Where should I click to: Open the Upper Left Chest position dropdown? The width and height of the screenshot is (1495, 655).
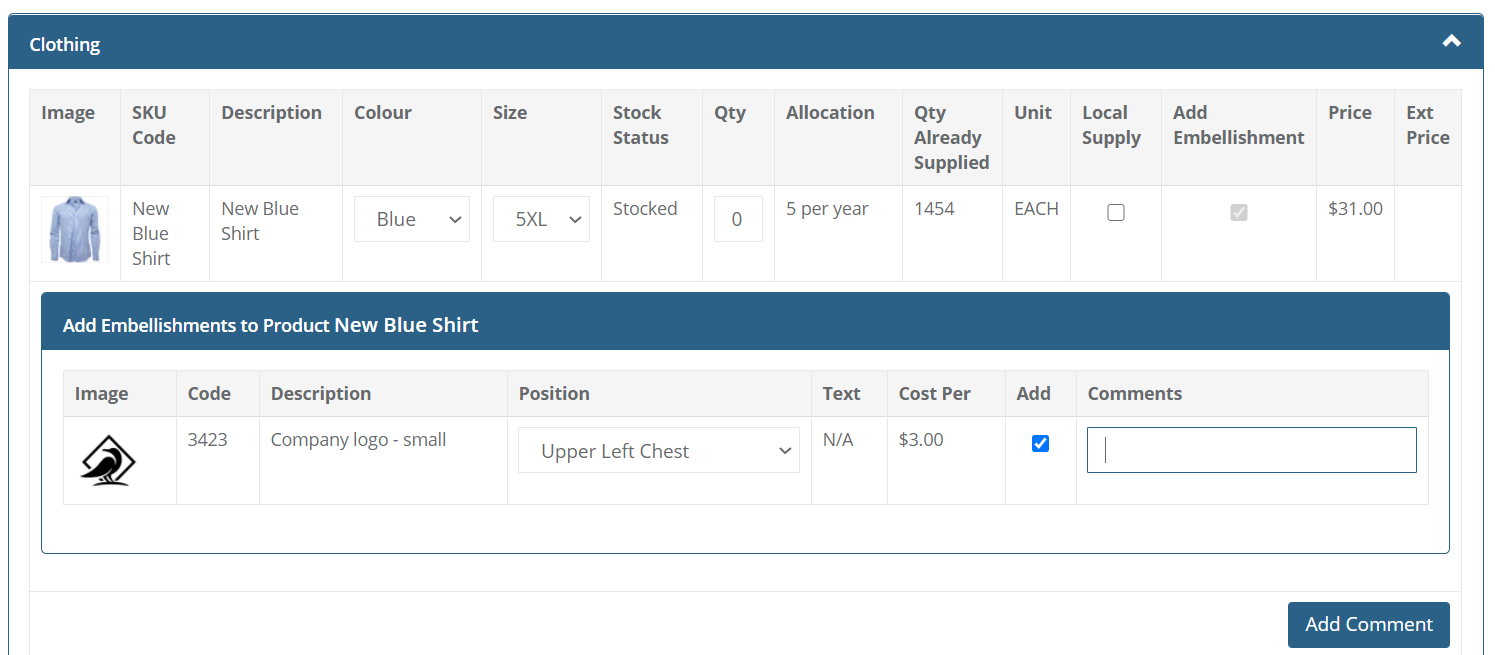click(x=659, y=451)
